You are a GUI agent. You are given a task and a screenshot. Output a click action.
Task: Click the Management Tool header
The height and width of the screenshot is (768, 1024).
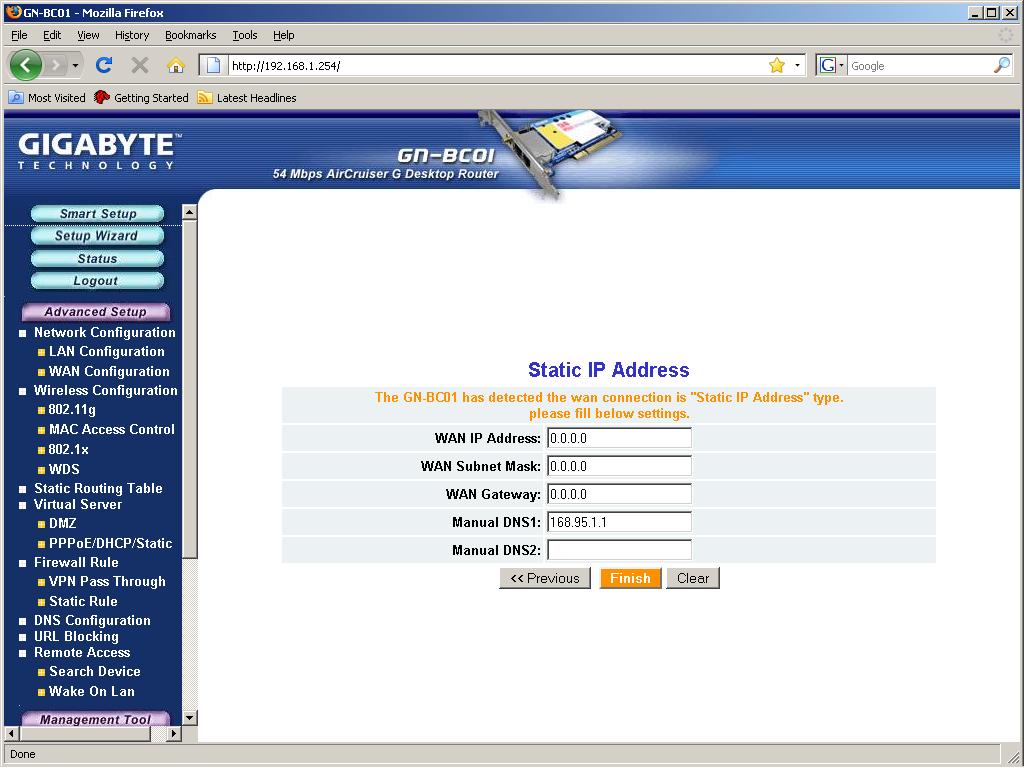click(96, 718)
